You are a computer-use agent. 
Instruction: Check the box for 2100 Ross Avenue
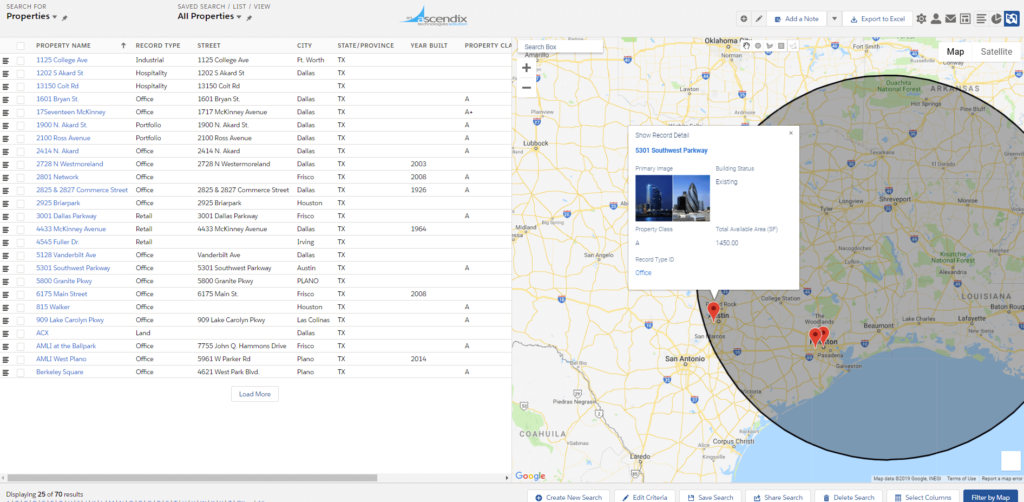point(21,138)
